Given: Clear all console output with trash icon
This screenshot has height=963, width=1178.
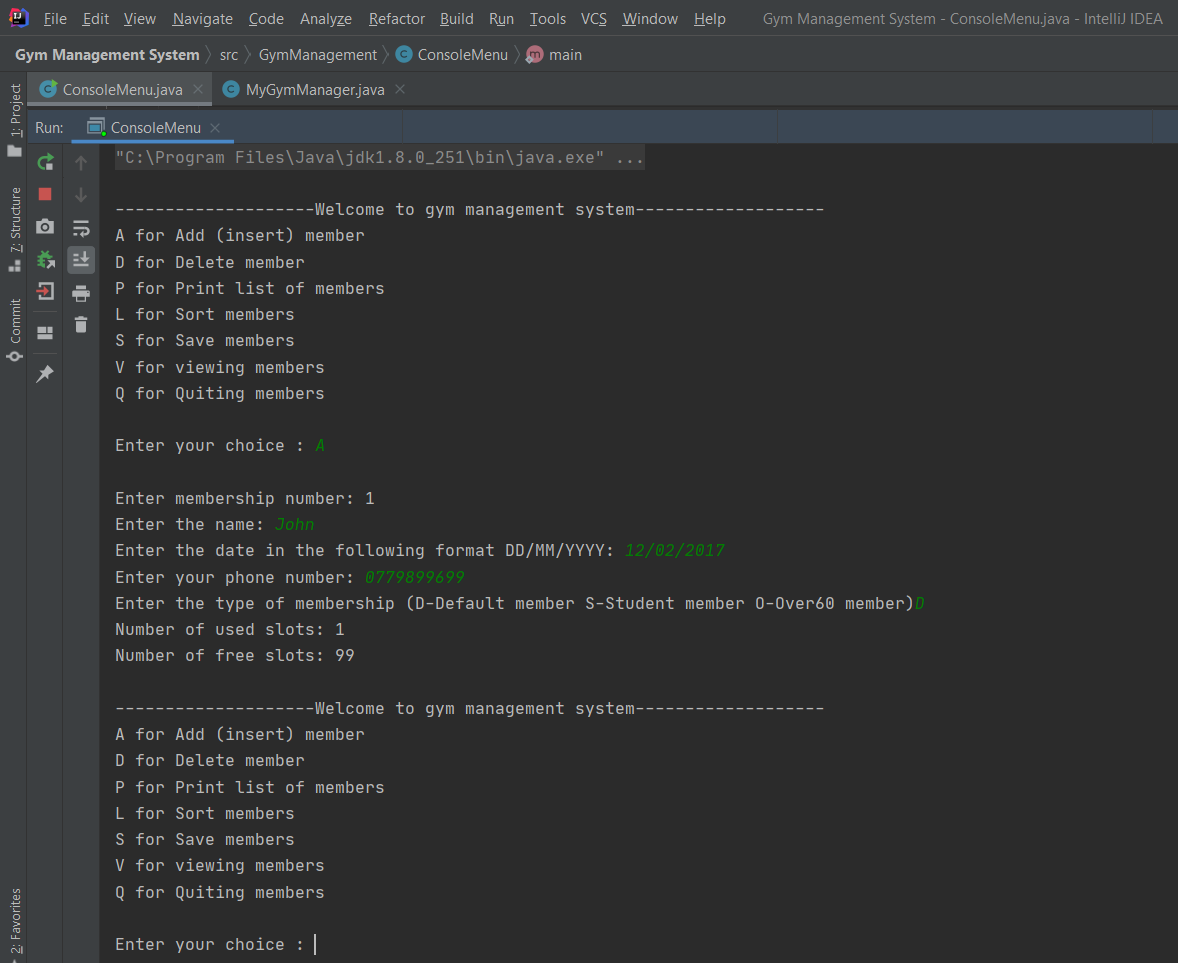Looking at the screenshot, I should 81,324.
